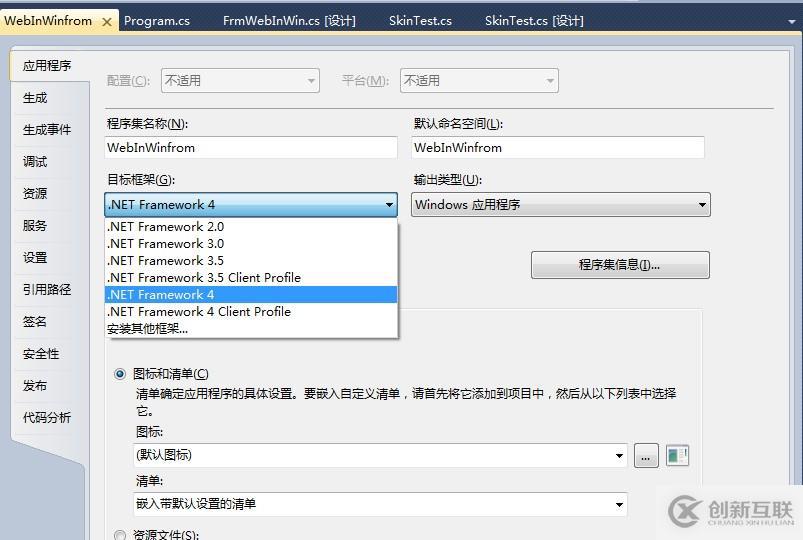Click the icon preview image beside browse button

click(678, 456)
